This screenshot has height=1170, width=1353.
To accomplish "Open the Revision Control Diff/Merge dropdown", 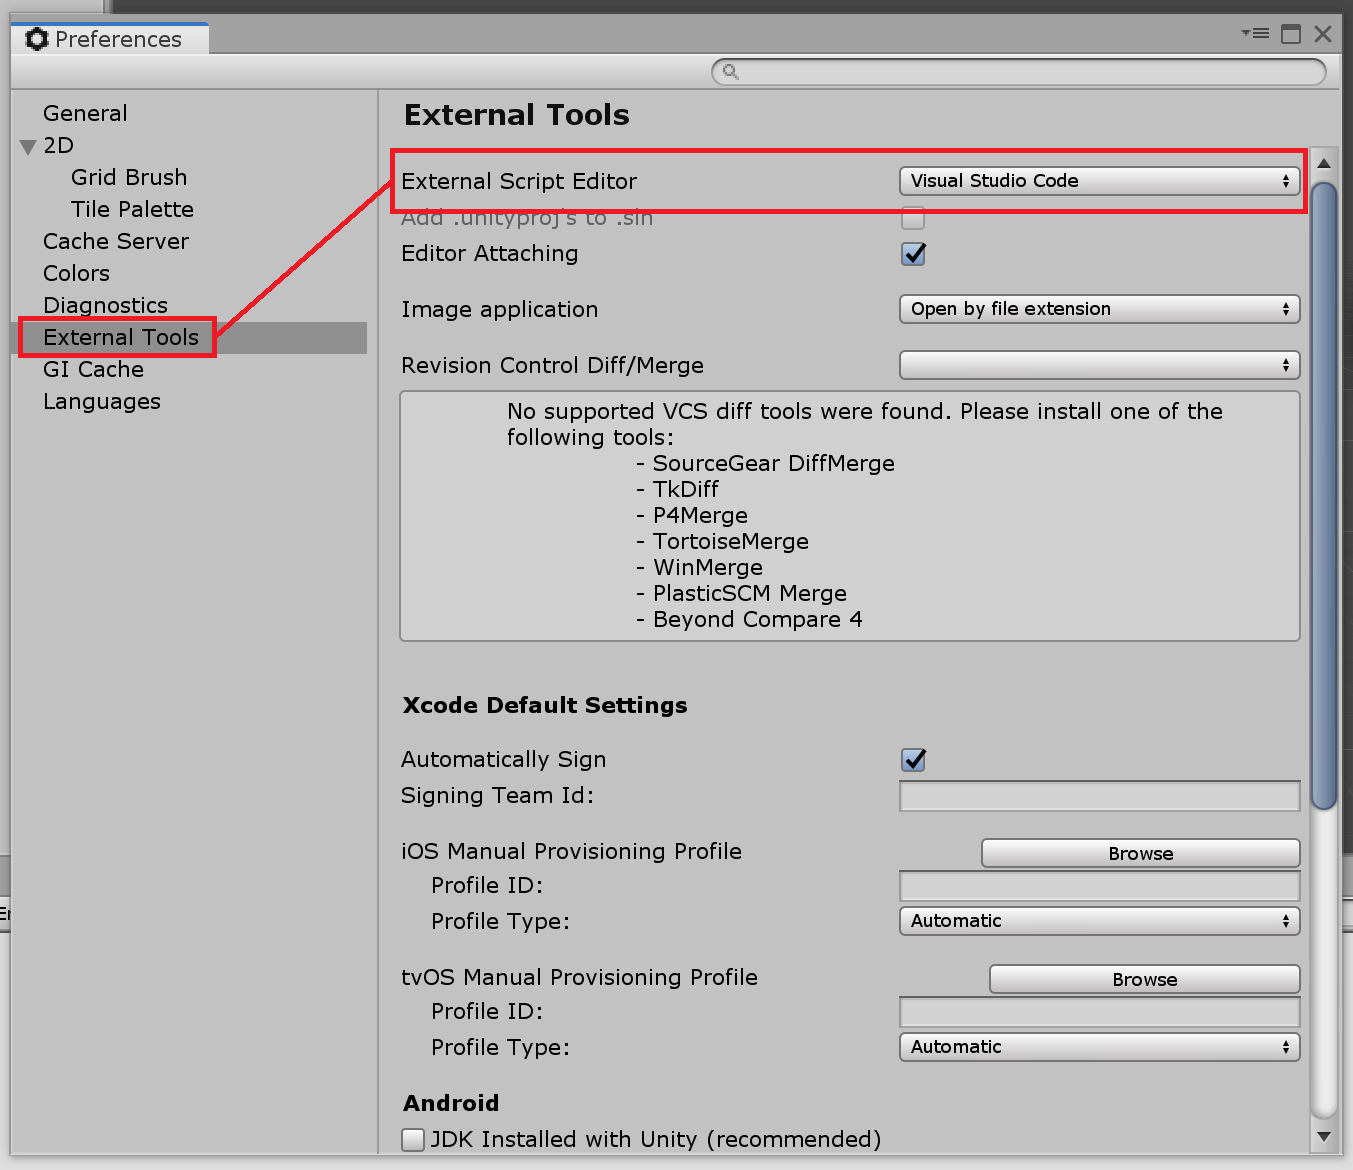I will point(1098,365).
